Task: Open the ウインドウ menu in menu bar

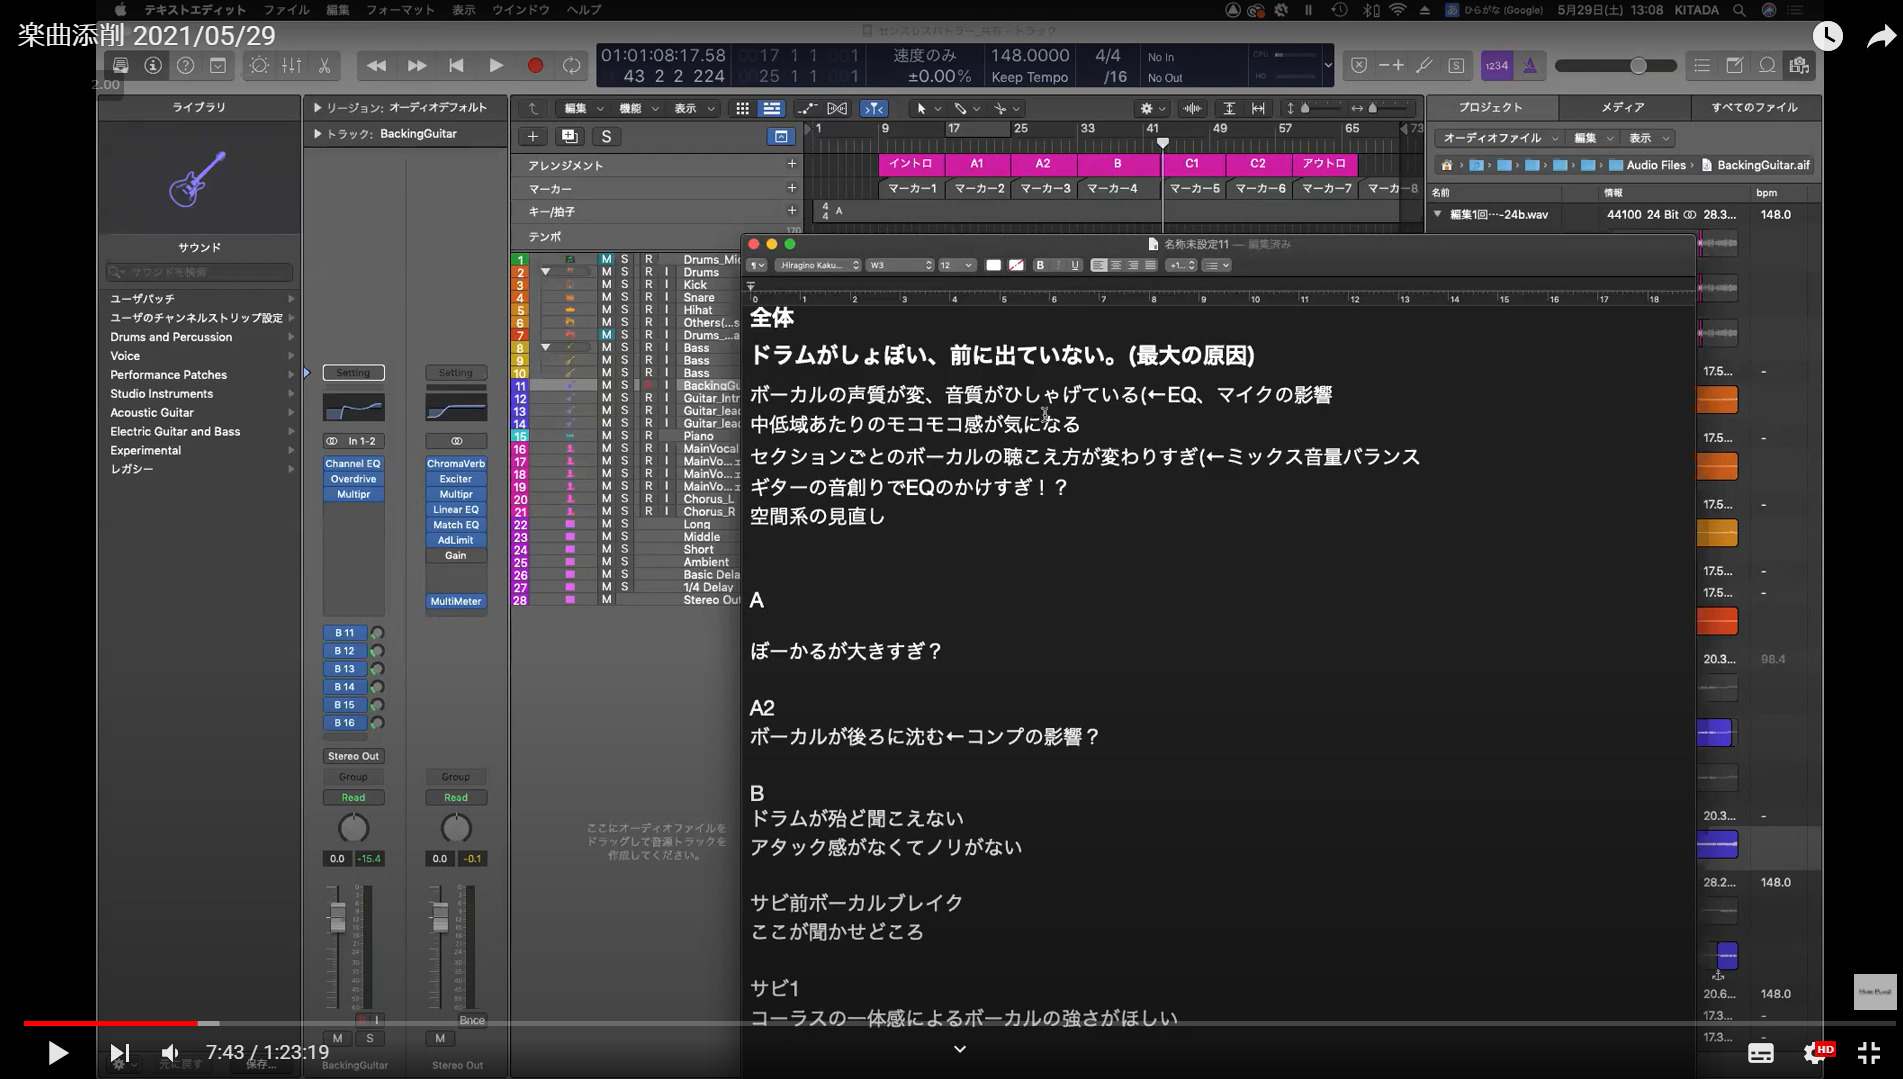Action: click(520, 9)
